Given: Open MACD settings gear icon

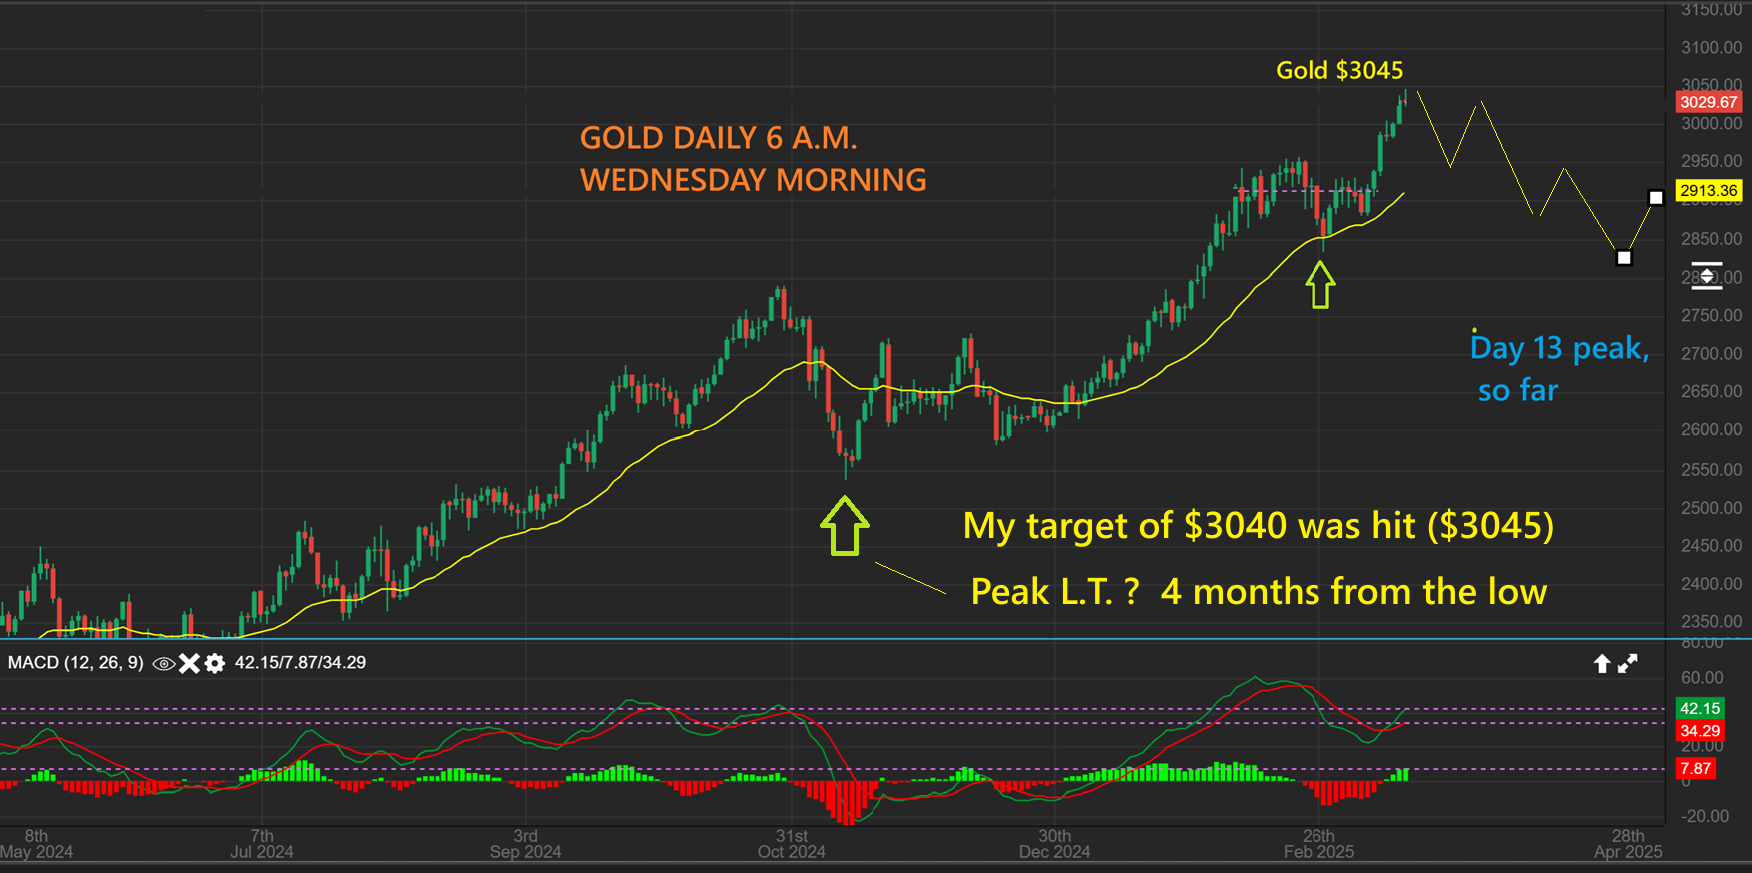Looking at the screenshot, I should click(214, 663).
